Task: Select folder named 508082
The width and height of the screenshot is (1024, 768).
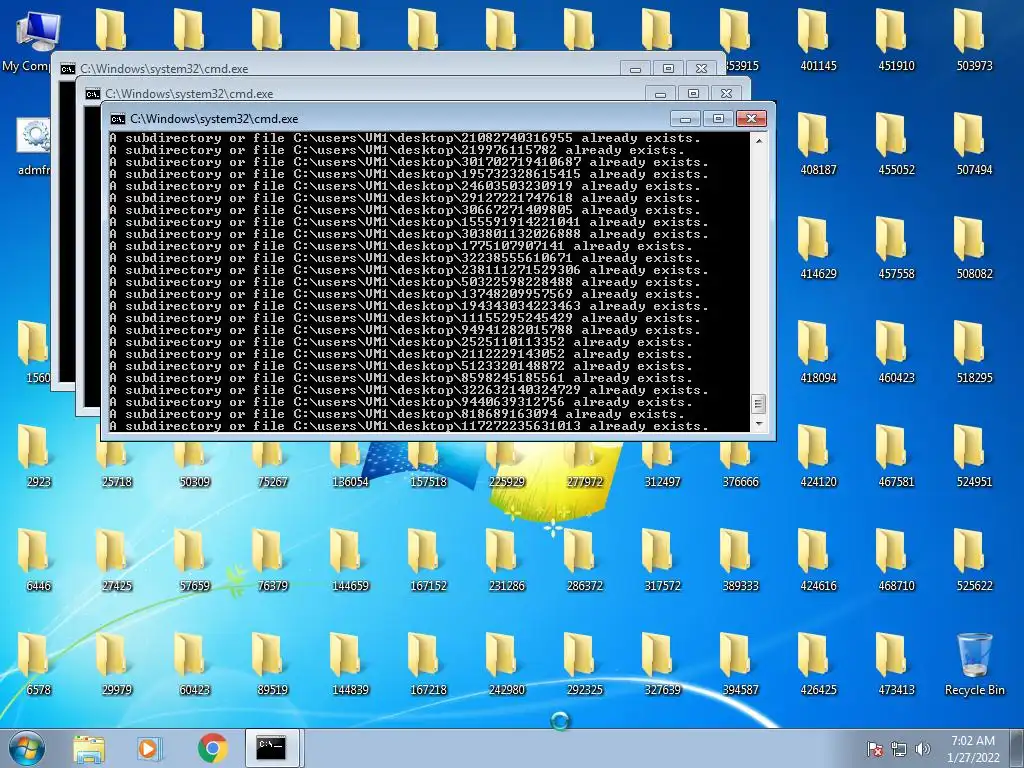Action: 974,248
